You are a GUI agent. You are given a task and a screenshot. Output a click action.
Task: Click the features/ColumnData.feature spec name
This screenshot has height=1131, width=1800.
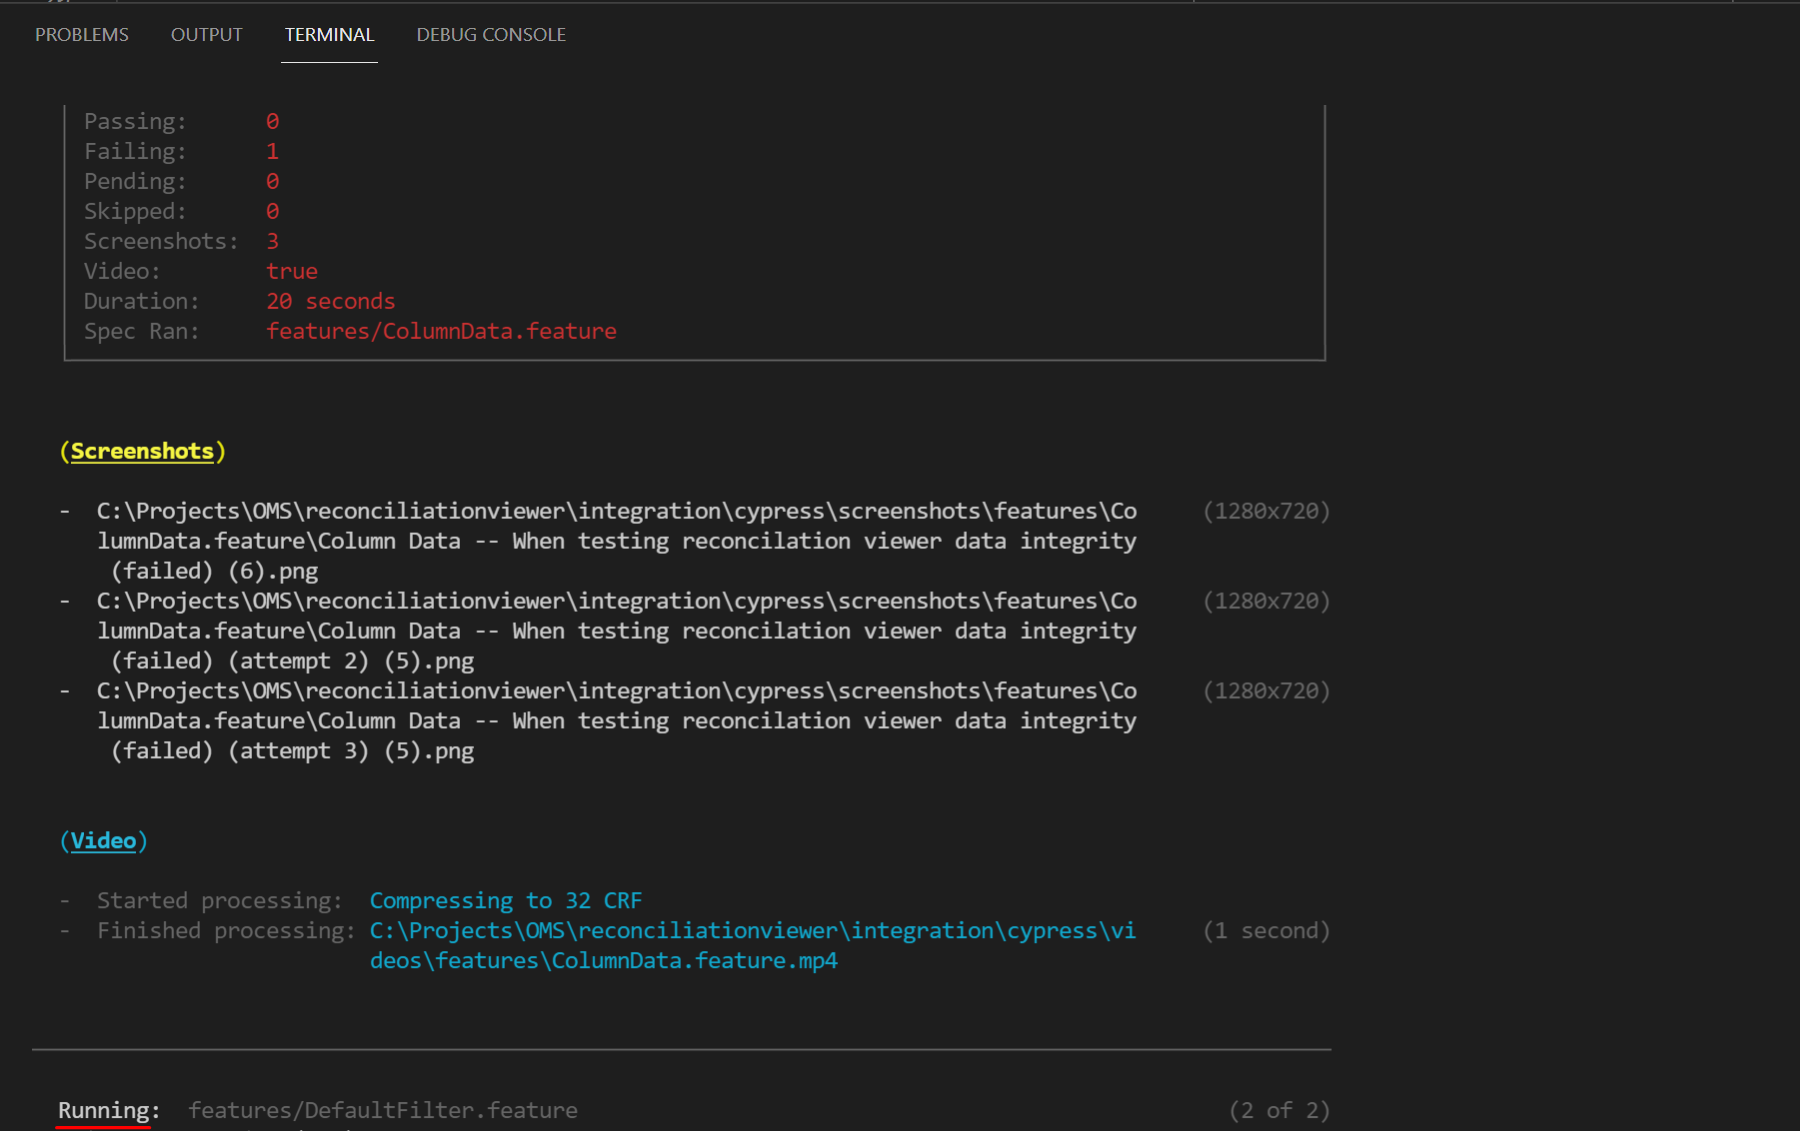tap(441, 331)
